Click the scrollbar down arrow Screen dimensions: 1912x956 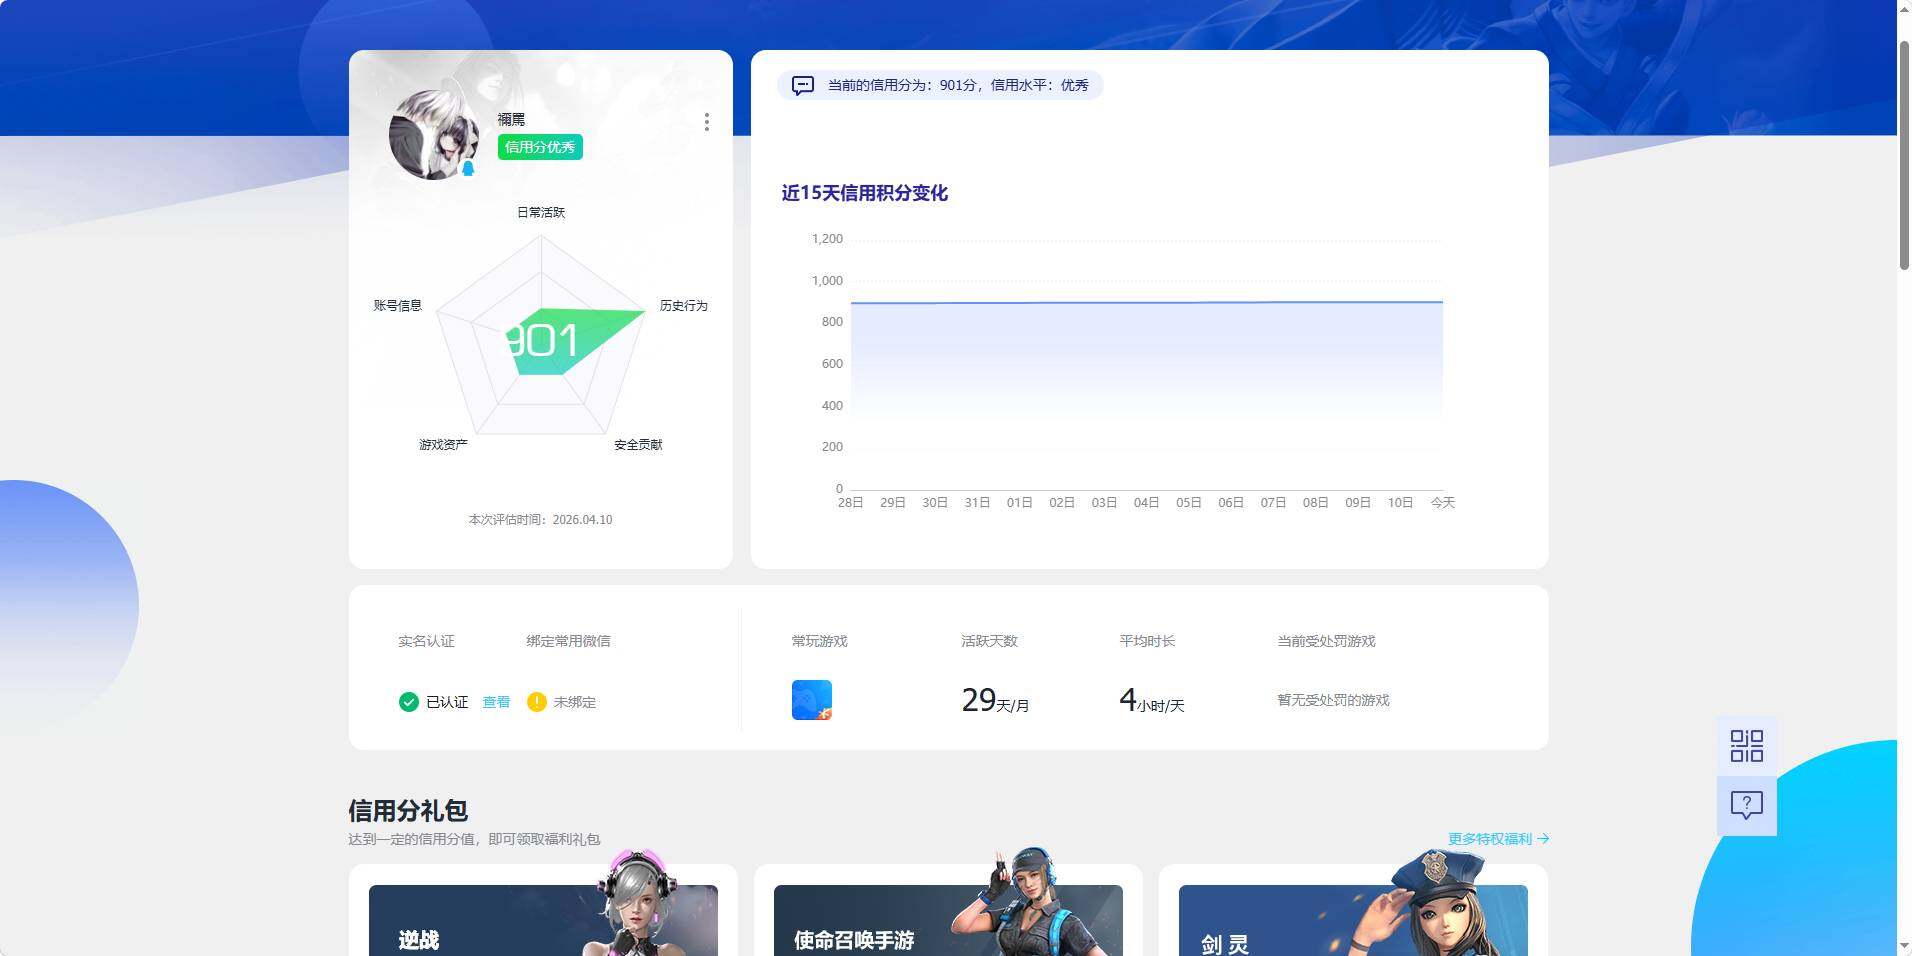coord(1904,946)
